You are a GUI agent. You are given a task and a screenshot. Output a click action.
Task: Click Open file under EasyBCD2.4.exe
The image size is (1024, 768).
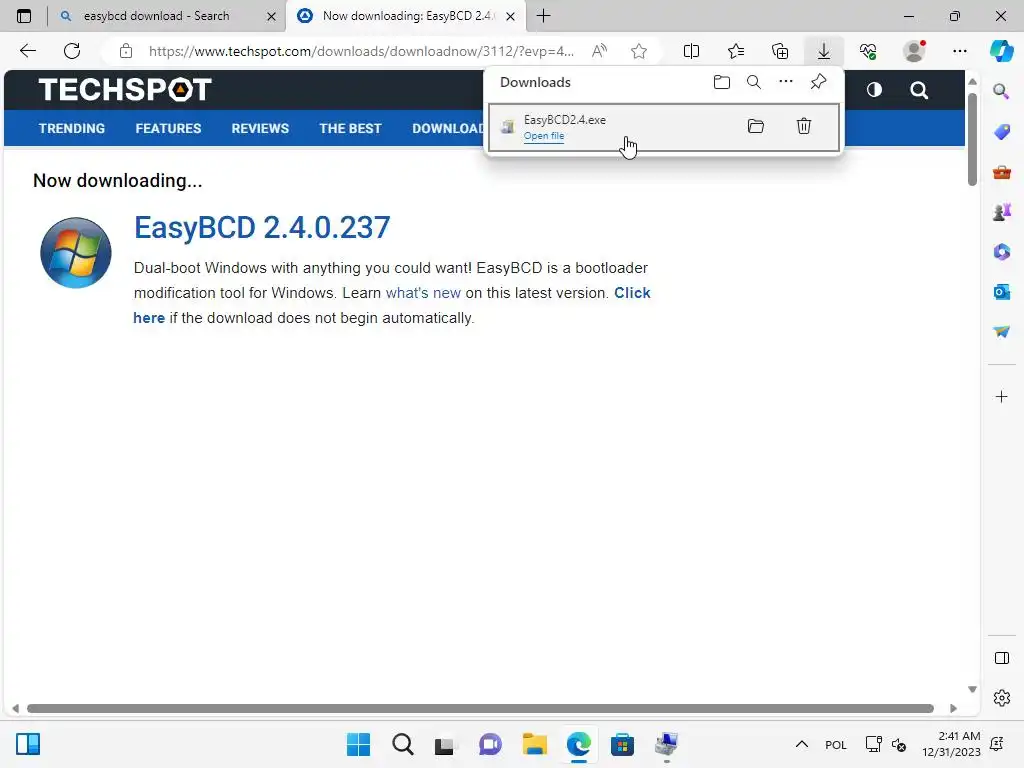[x=544, y=136]
